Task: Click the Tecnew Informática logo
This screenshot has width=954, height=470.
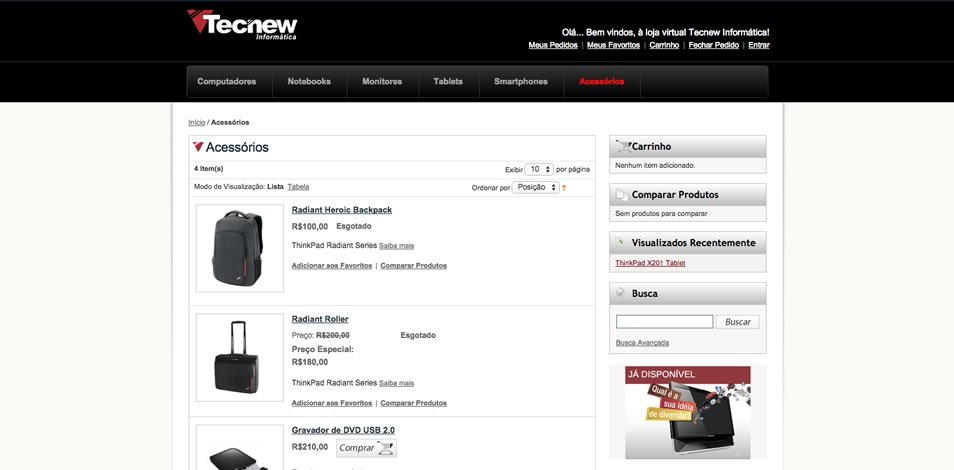Action: click(x=242, y=25)
